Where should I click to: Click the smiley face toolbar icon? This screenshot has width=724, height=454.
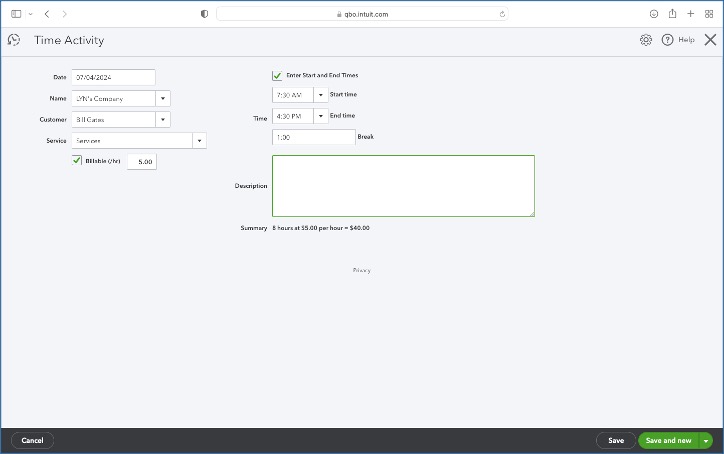click(x=654, y=14)
